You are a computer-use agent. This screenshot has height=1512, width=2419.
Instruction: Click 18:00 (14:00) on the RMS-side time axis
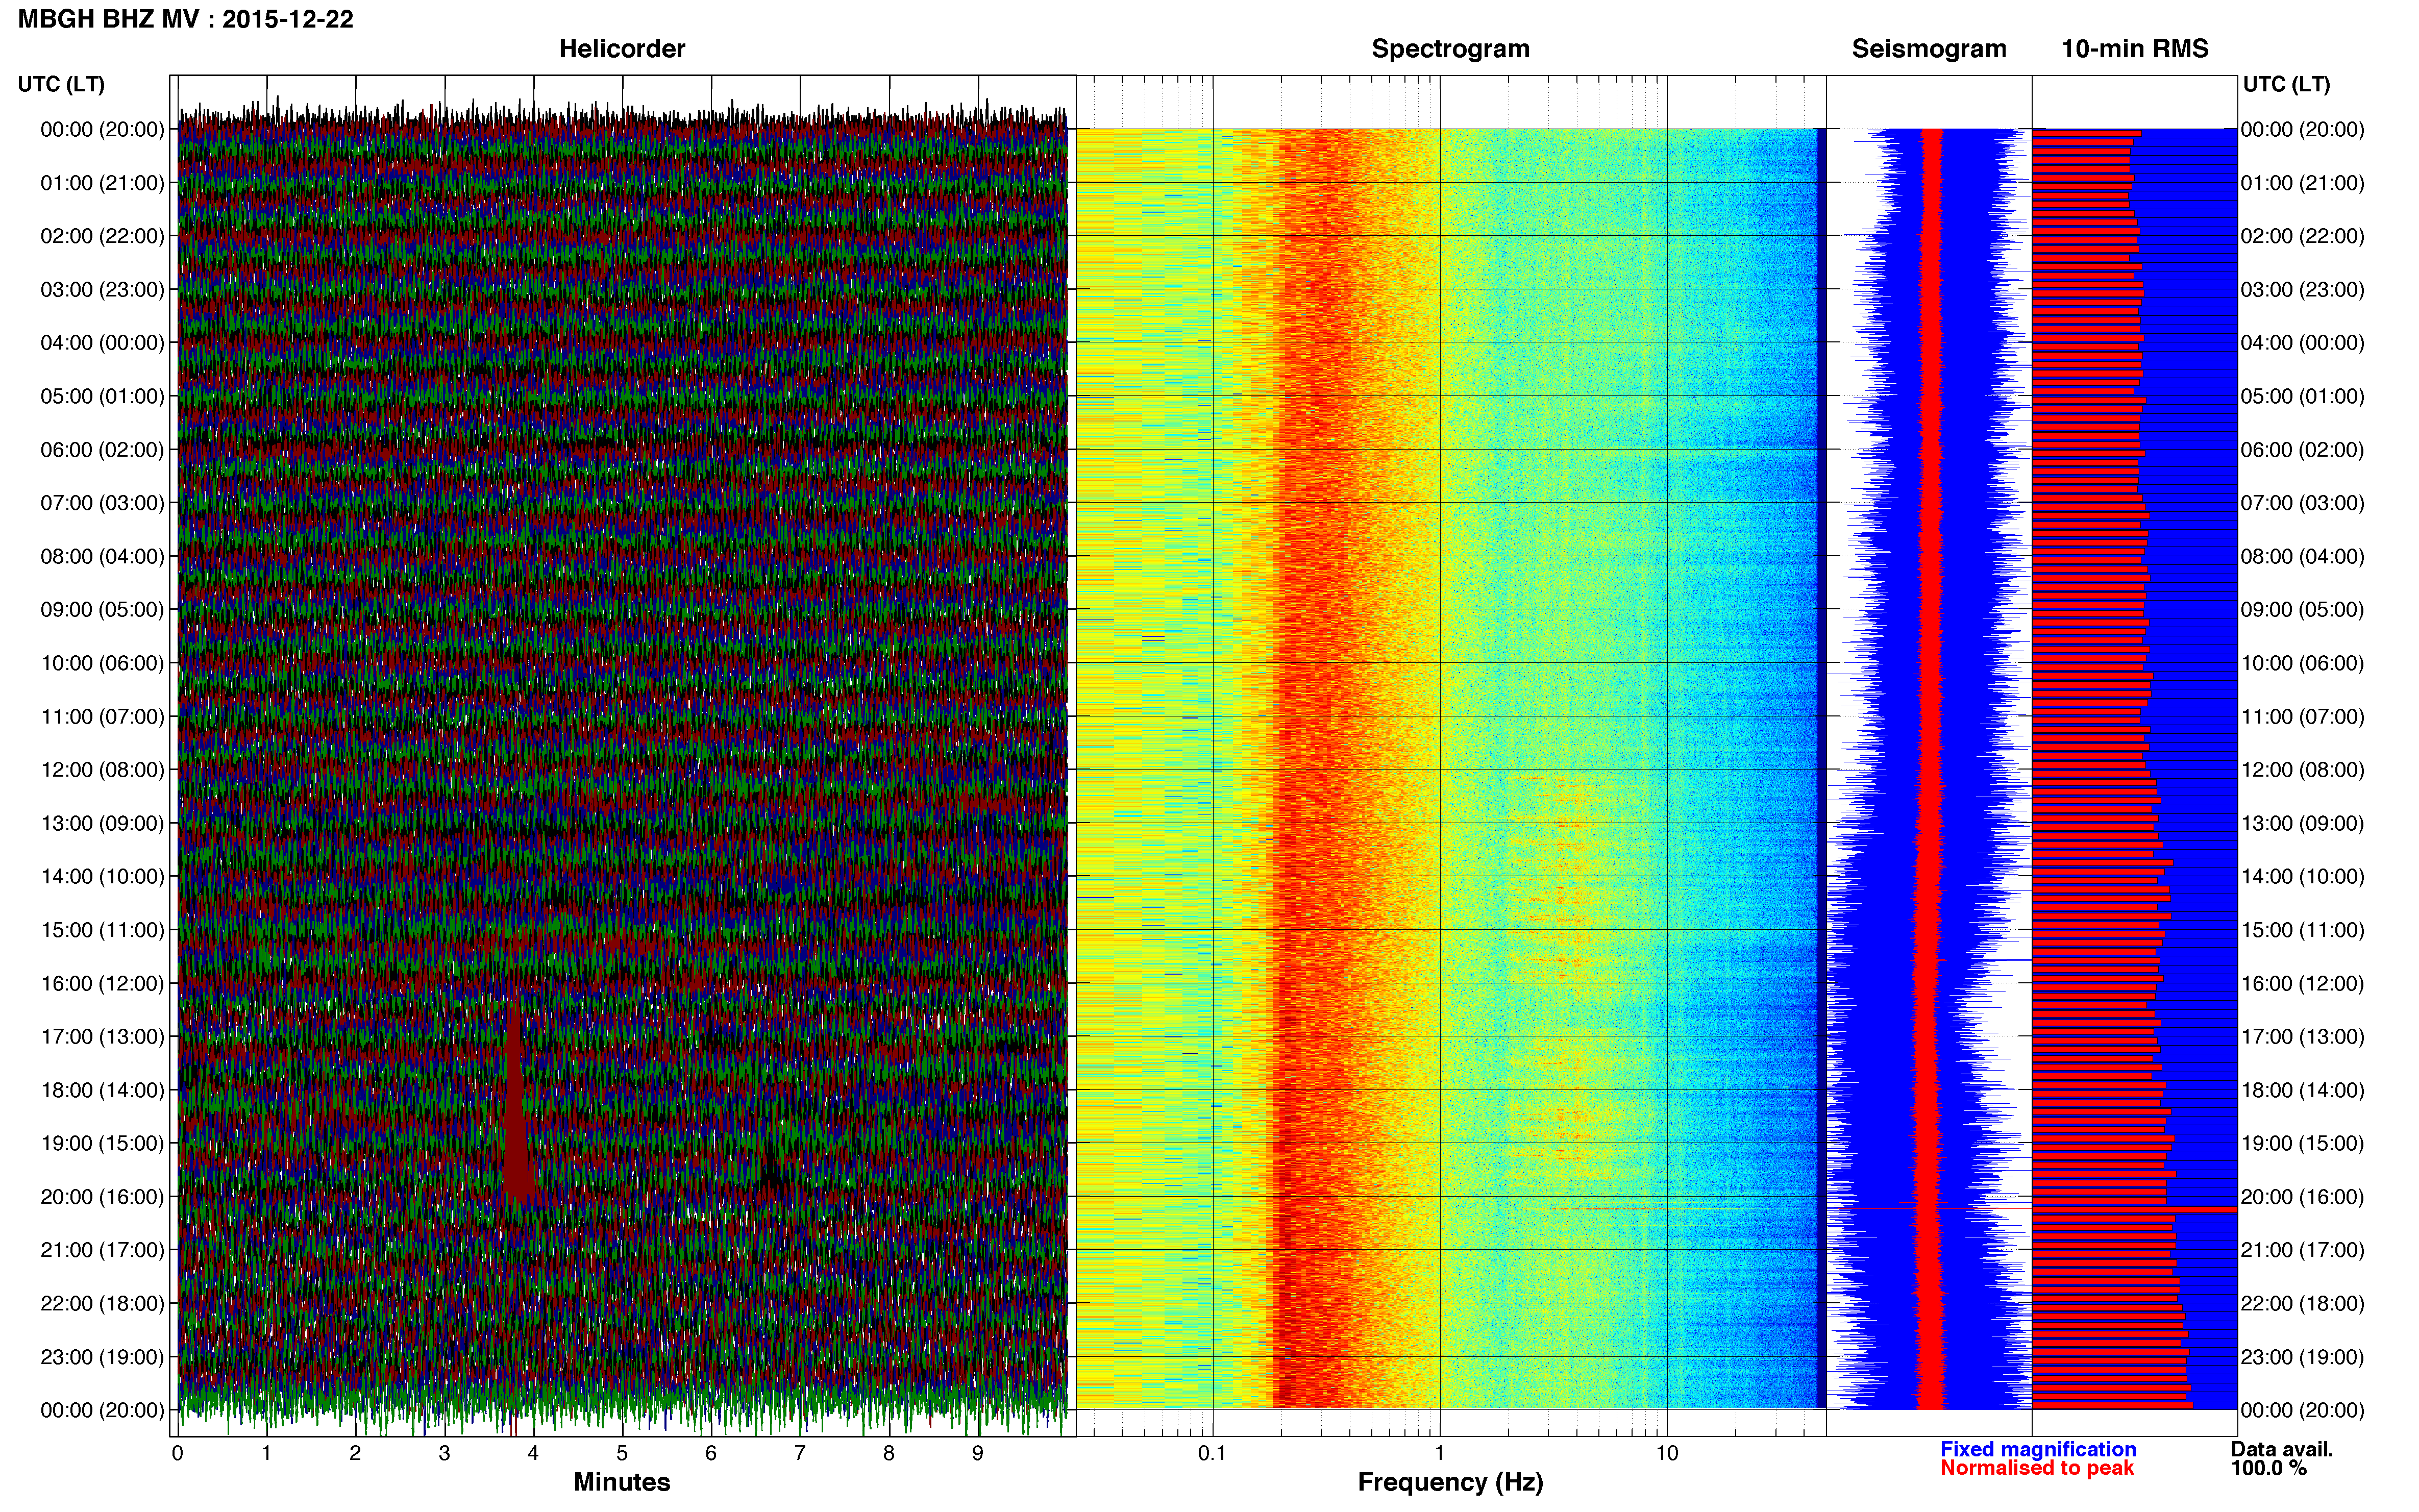tap(2303, 1090)
